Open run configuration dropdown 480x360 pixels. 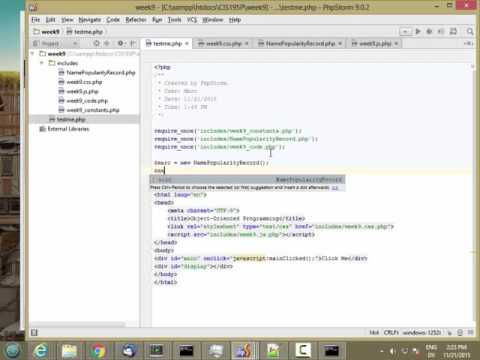(x=405, y=31)
